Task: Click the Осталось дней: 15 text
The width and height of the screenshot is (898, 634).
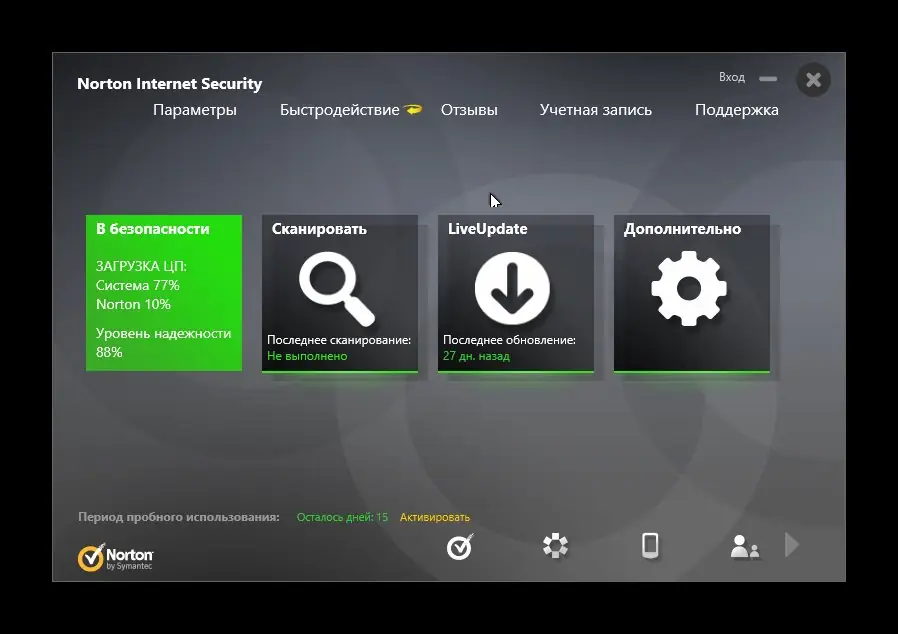Action: point(342,517)
